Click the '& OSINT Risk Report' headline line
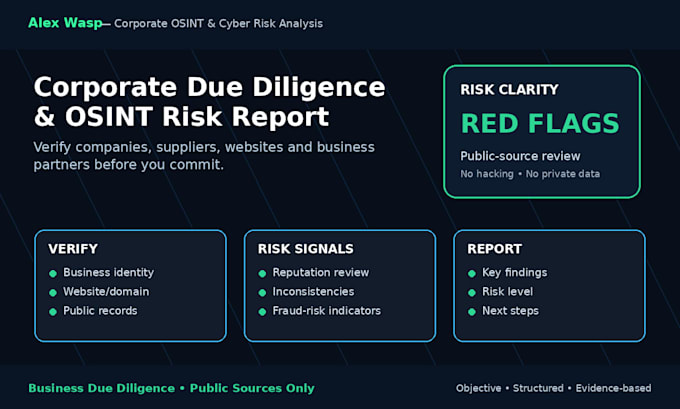Screen dimensions: 680x409 coord(181,117)
